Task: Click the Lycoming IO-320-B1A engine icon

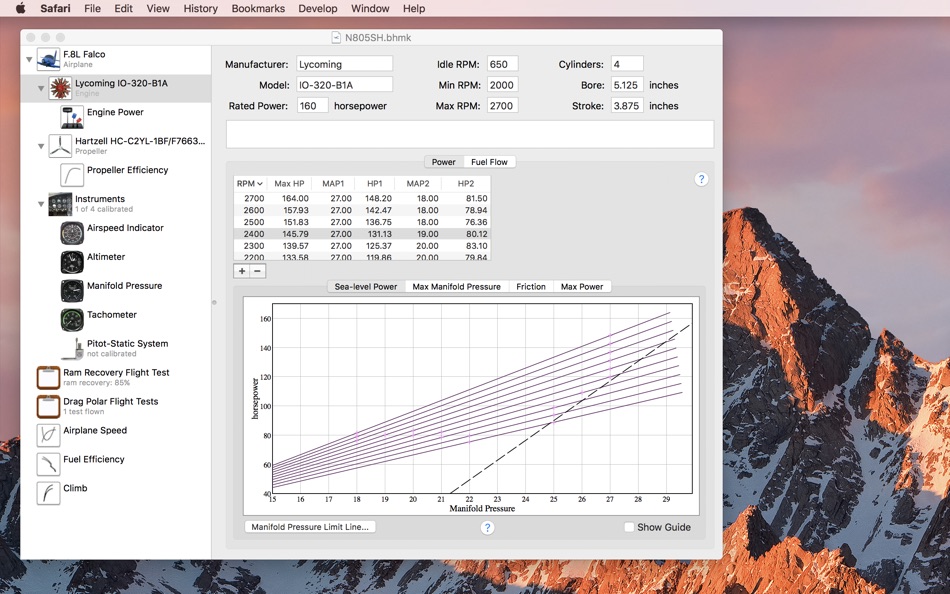Action: coord(60,88)
